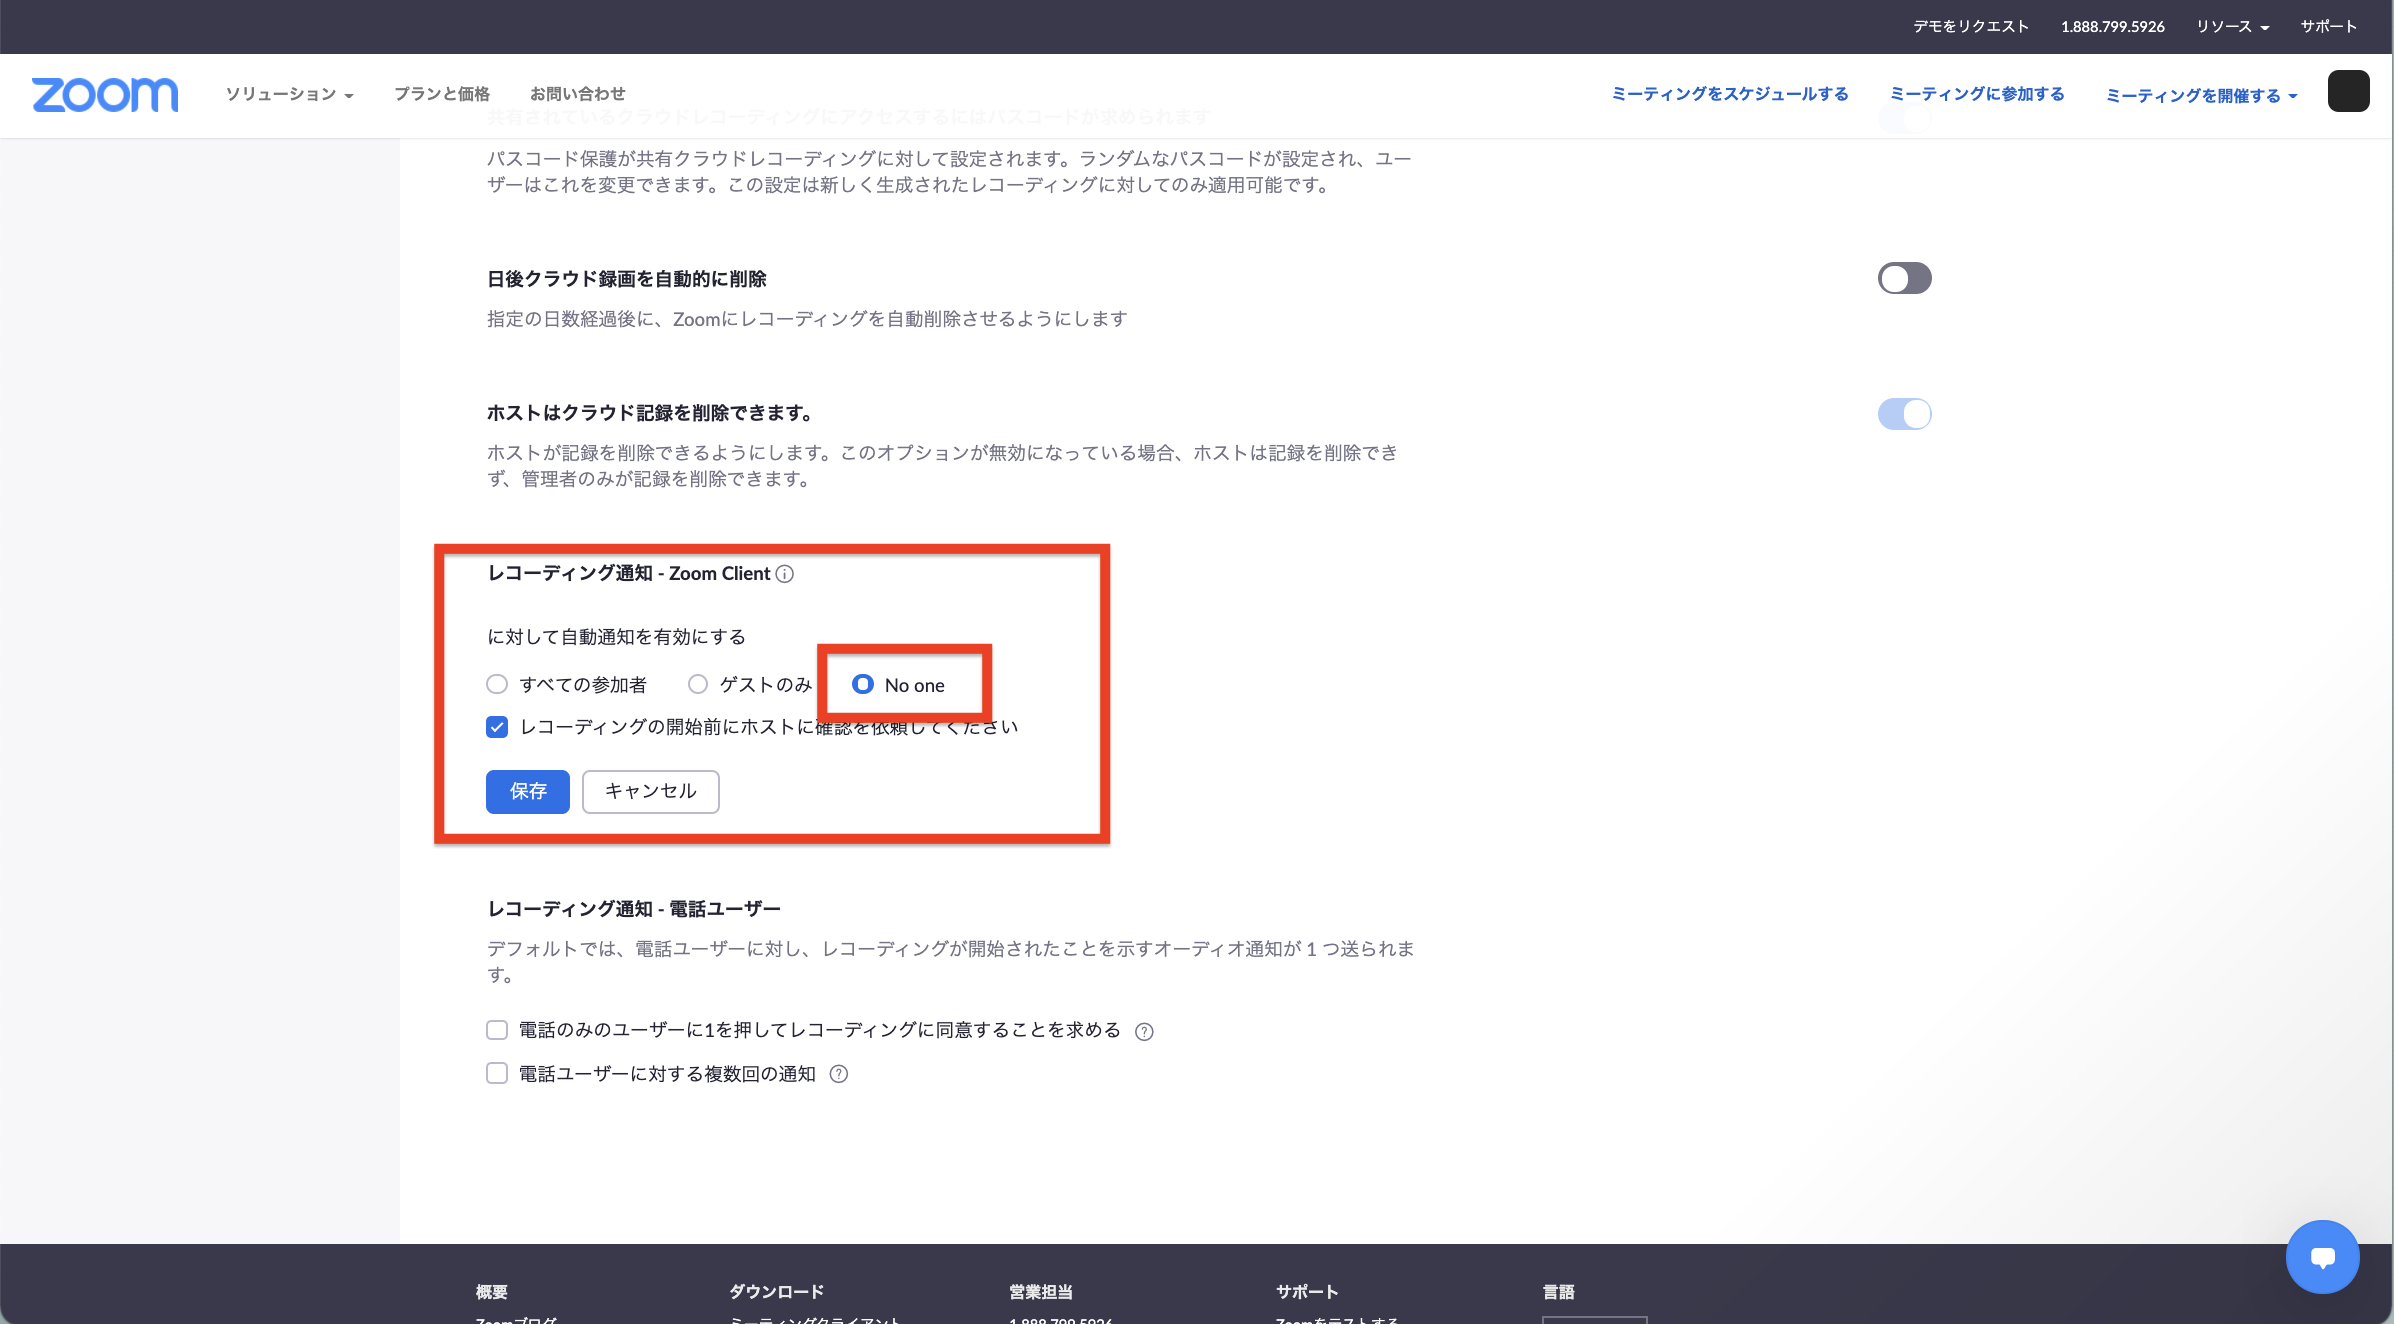Toggle host can delete cloud recordings switch
This screenshot has height=1324, width=2394.
tap(1904, 414)
